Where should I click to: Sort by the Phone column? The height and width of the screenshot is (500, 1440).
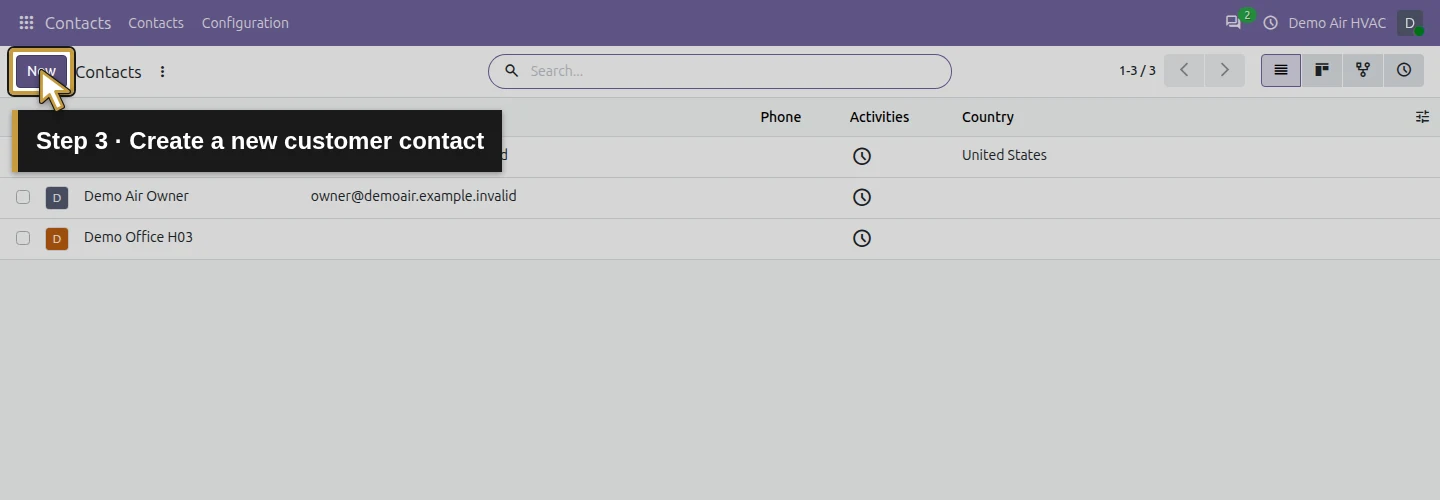point(780,117)
